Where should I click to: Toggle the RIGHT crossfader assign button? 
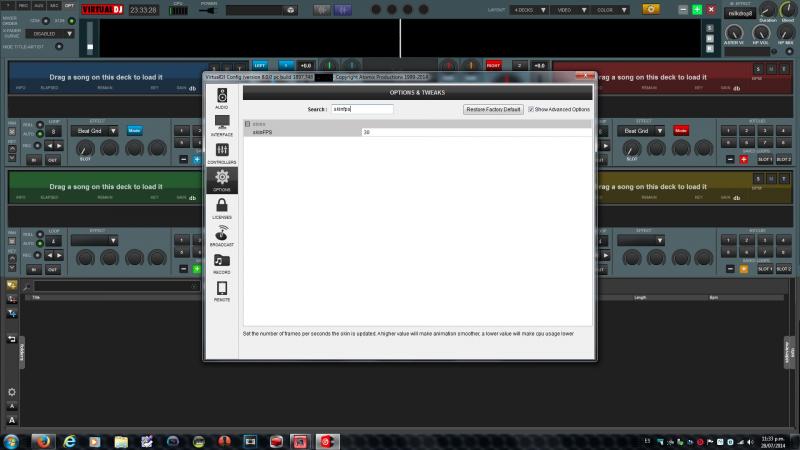pos(493,65)
